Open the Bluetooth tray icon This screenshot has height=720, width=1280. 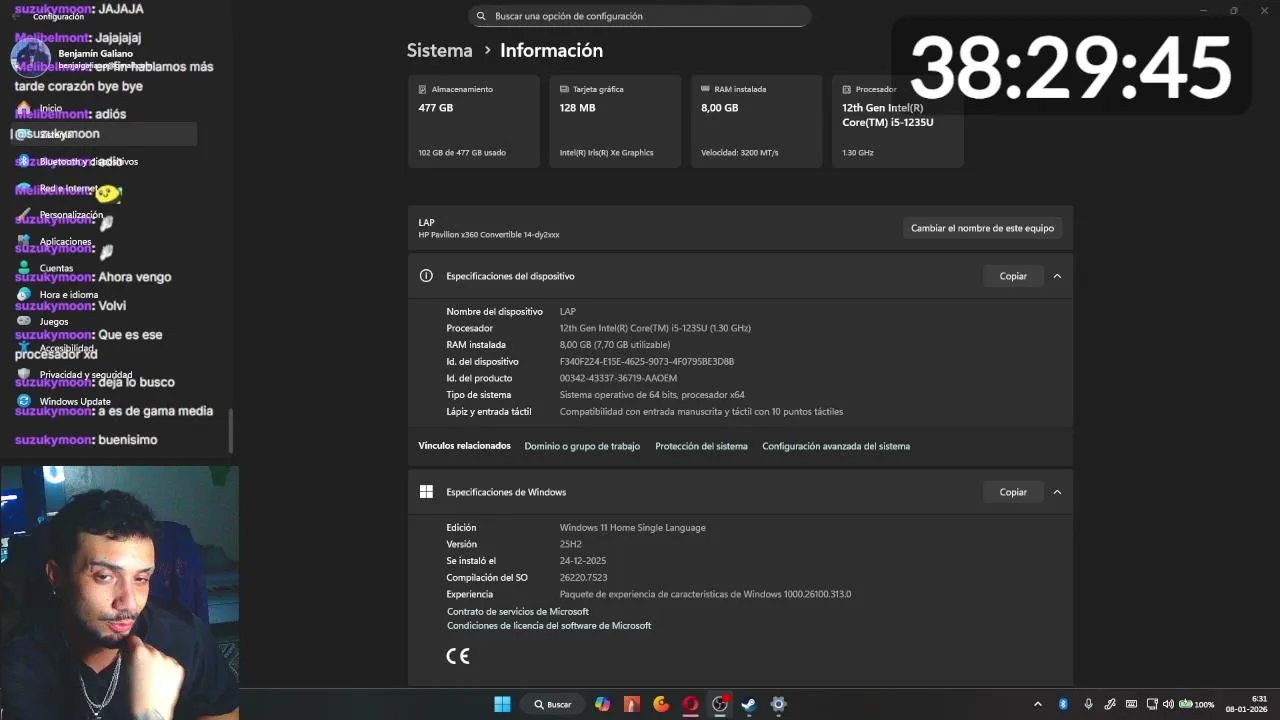click(1063, 704)
